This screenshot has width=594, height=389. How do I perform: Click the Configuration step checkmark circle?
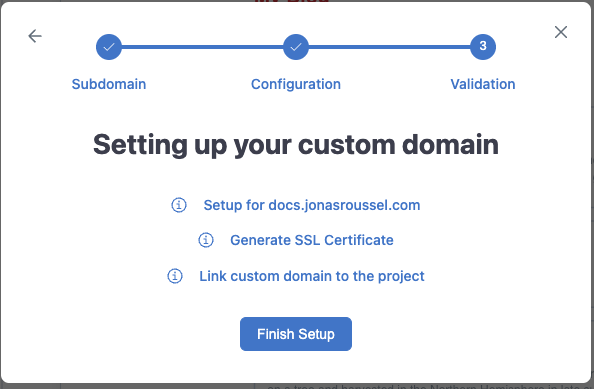[296, 47]
